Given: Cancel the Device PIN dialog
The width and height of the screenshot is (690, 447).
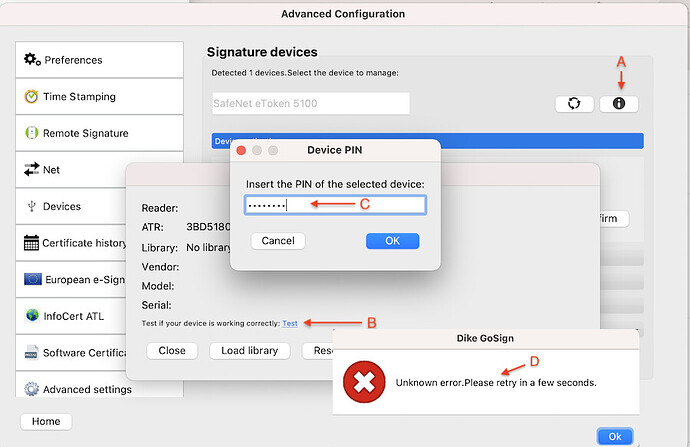Looking at the screenshot, I should click(x=277, y=241).
